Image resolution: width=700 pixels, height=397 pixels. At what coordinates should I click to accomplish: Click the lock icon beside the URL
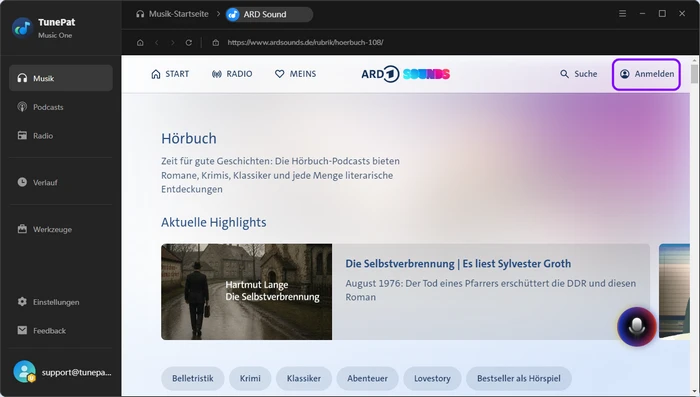(x=216, y=42)
